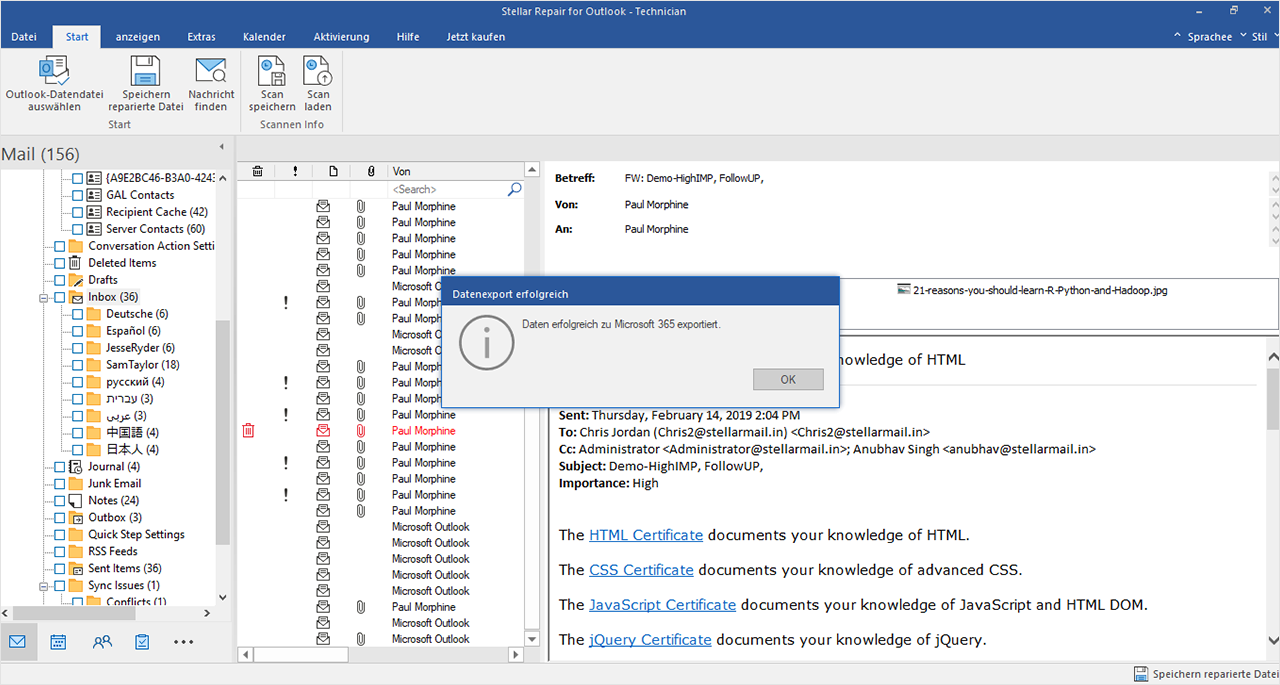Check the Sent Items (39) checkbox
The image size is (1280, 685).
60,569
